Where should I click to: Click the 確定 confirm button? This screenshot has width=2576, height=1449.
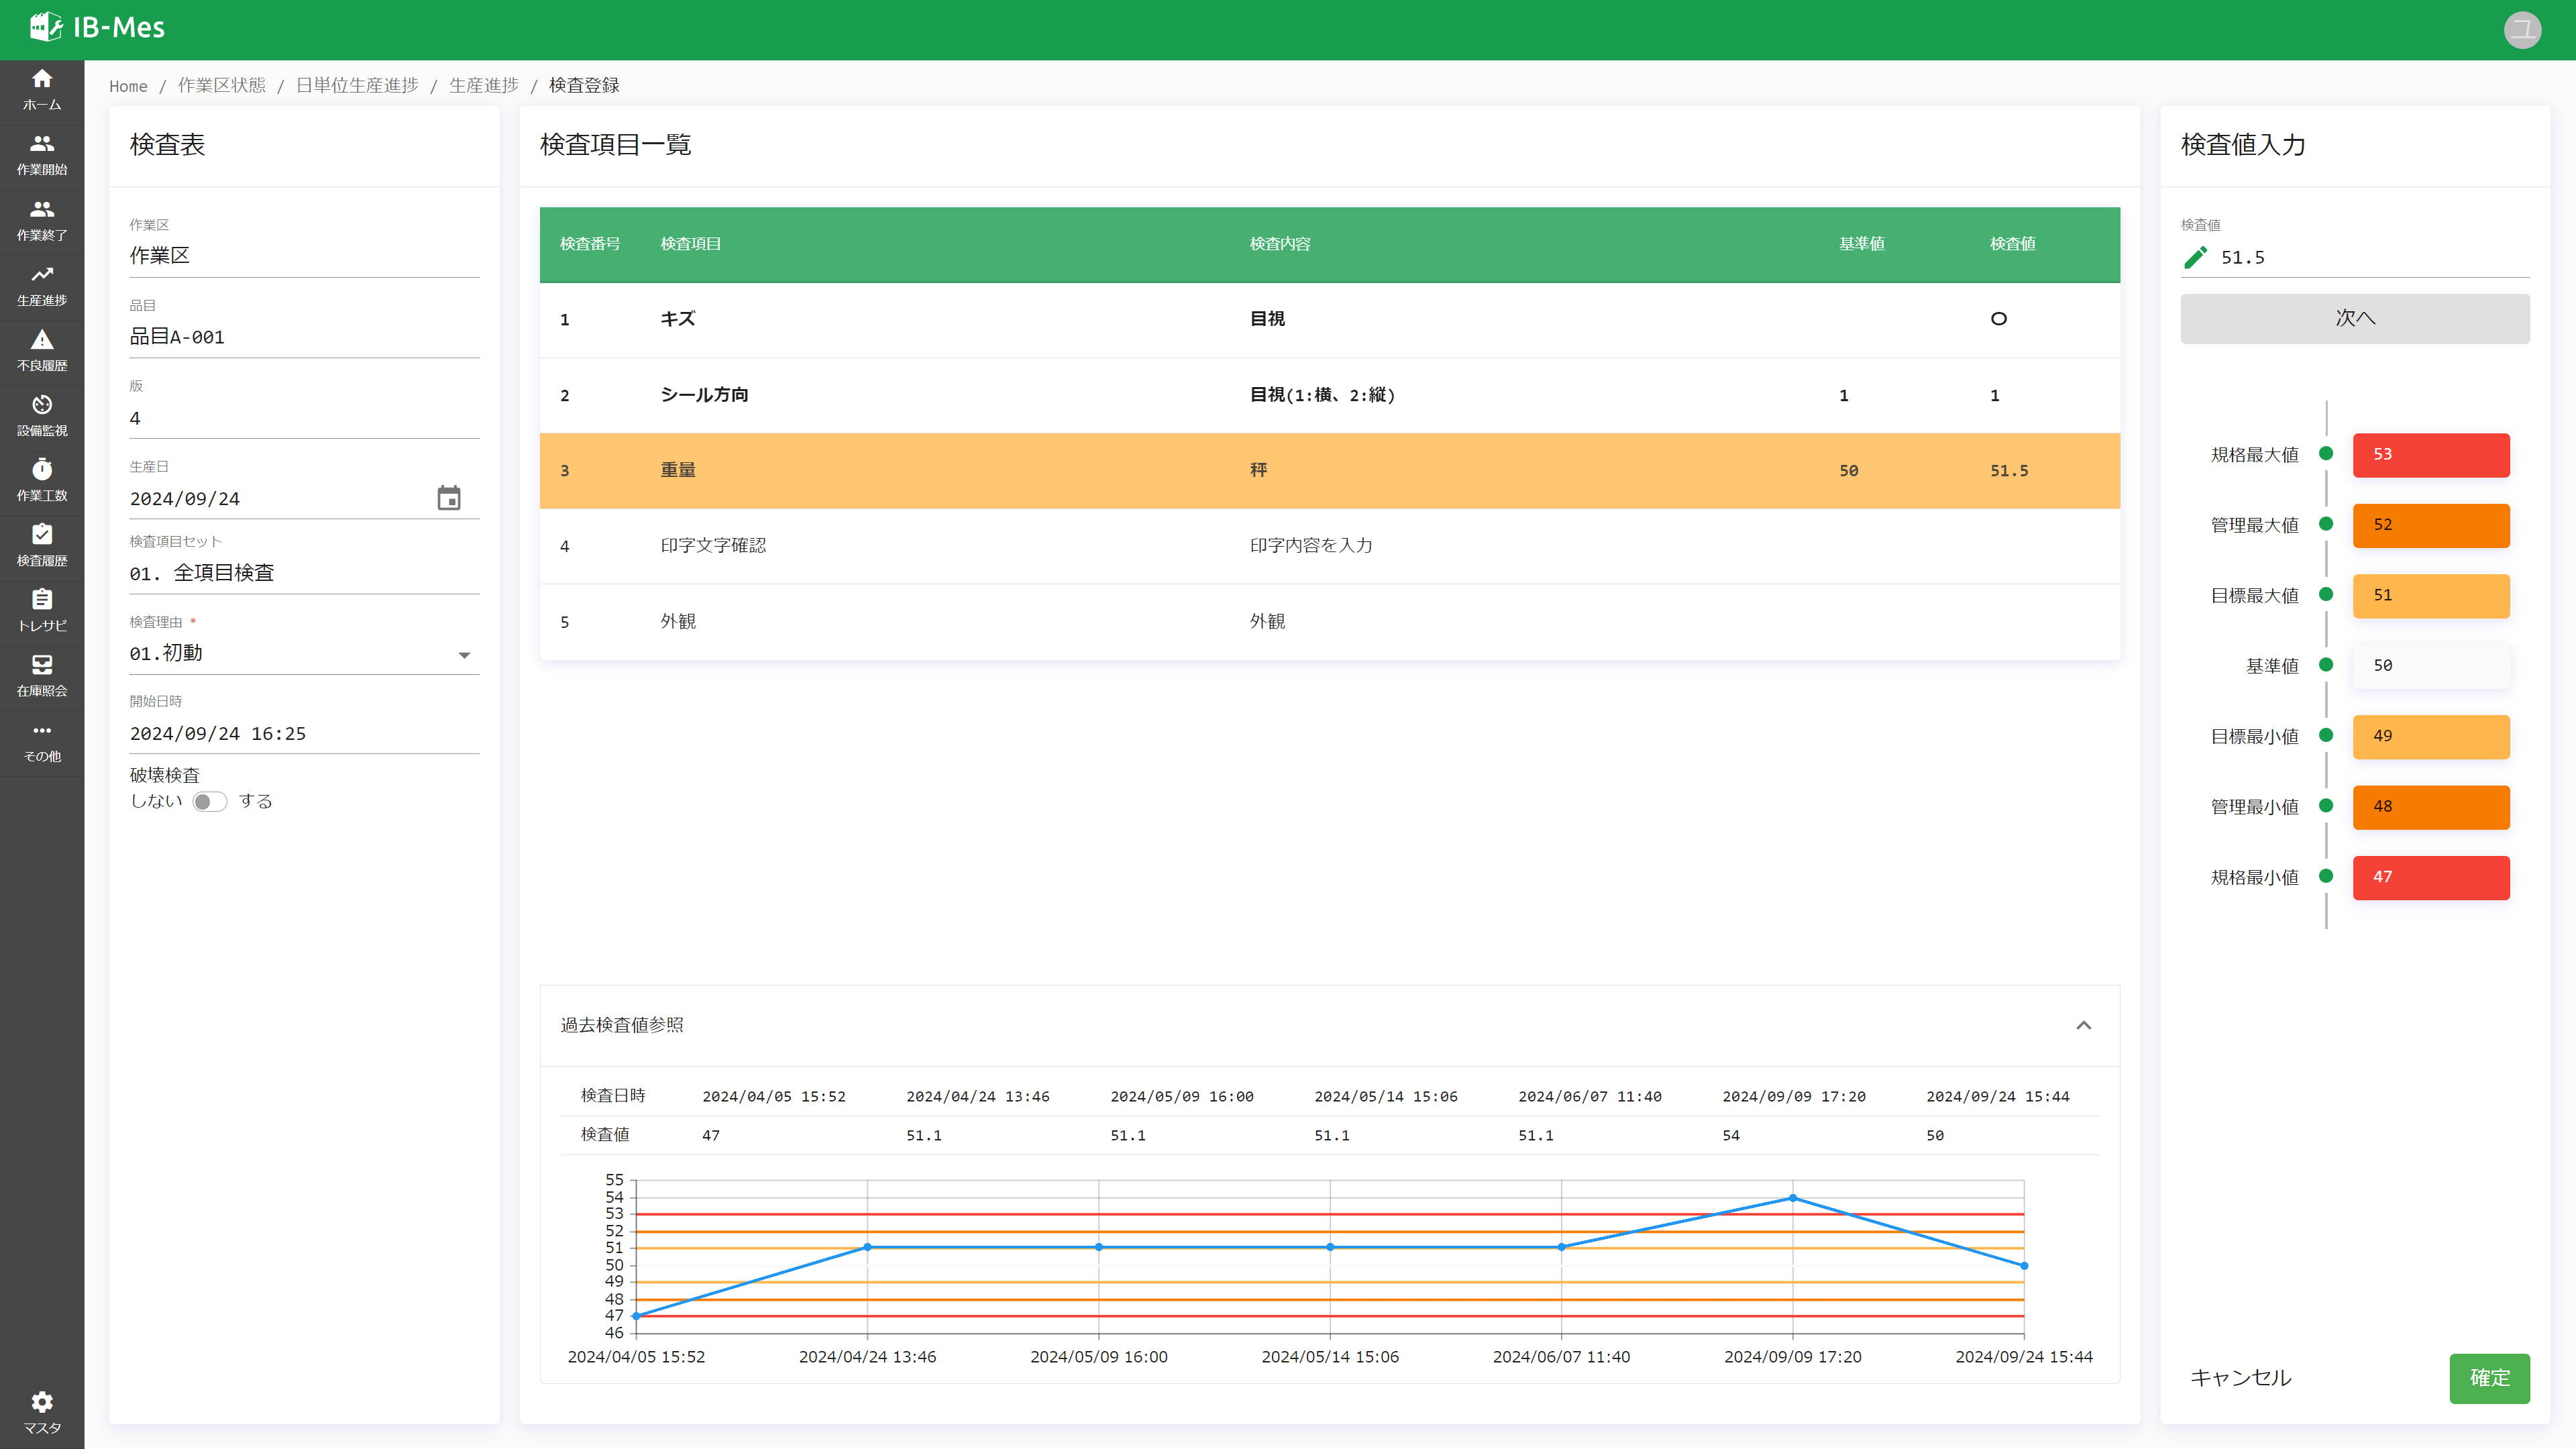tap(2490, 1378)
